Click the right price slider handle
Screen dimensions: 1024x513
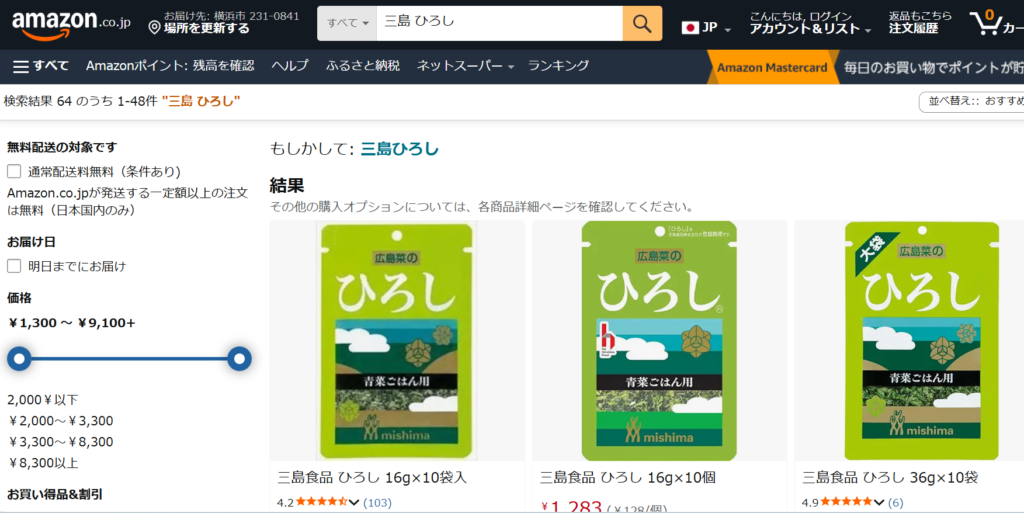click(x=239, y=359)
